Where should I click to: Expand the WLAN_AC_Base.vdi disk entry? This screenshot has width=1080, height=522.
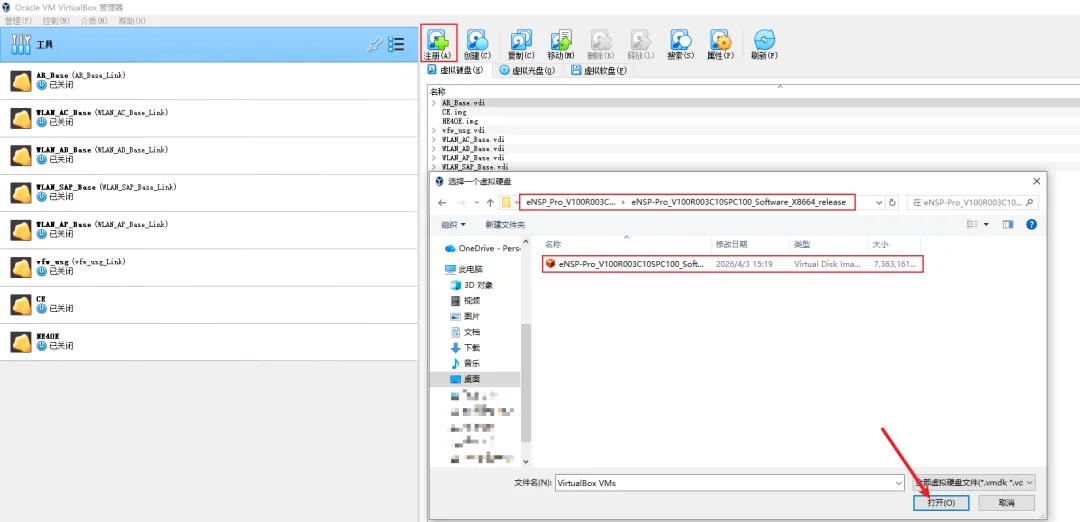coord(434,139)
